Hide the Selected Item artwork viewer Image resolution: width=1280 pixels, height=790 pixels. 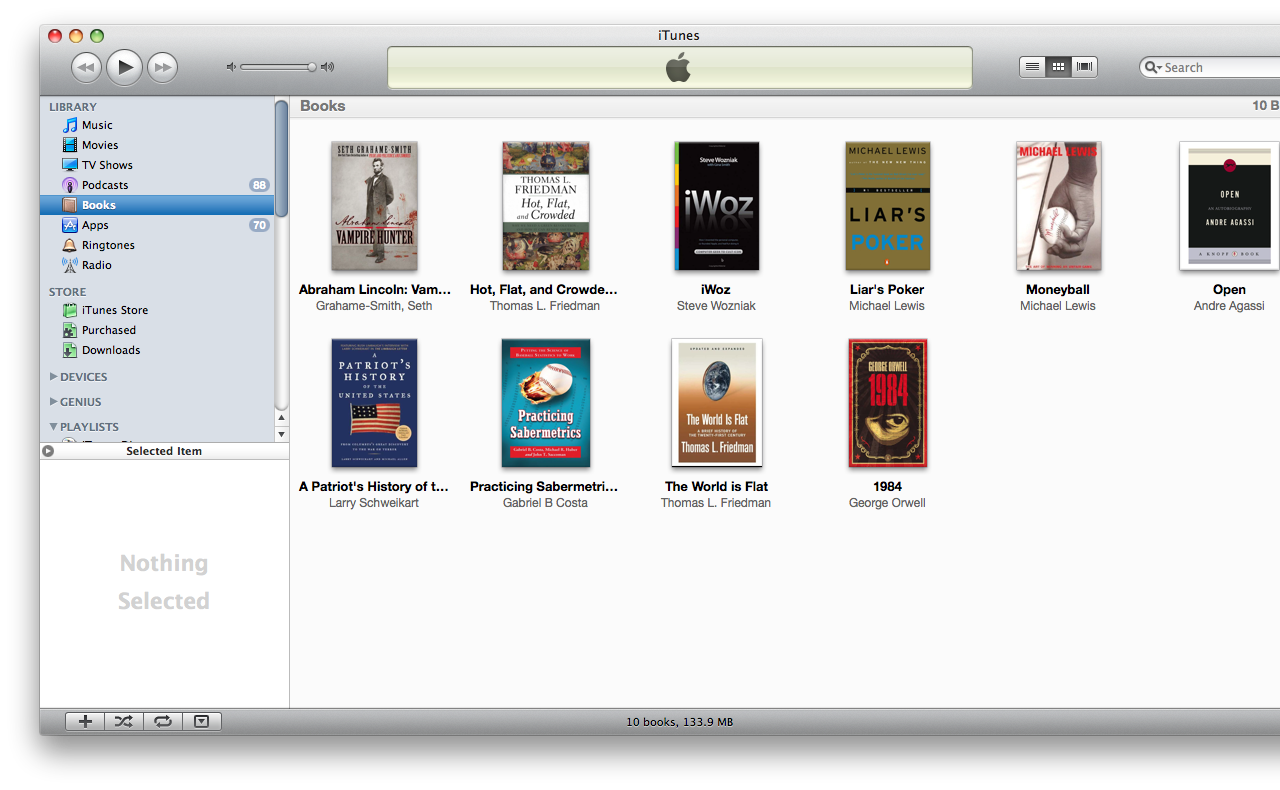[202, 721]
